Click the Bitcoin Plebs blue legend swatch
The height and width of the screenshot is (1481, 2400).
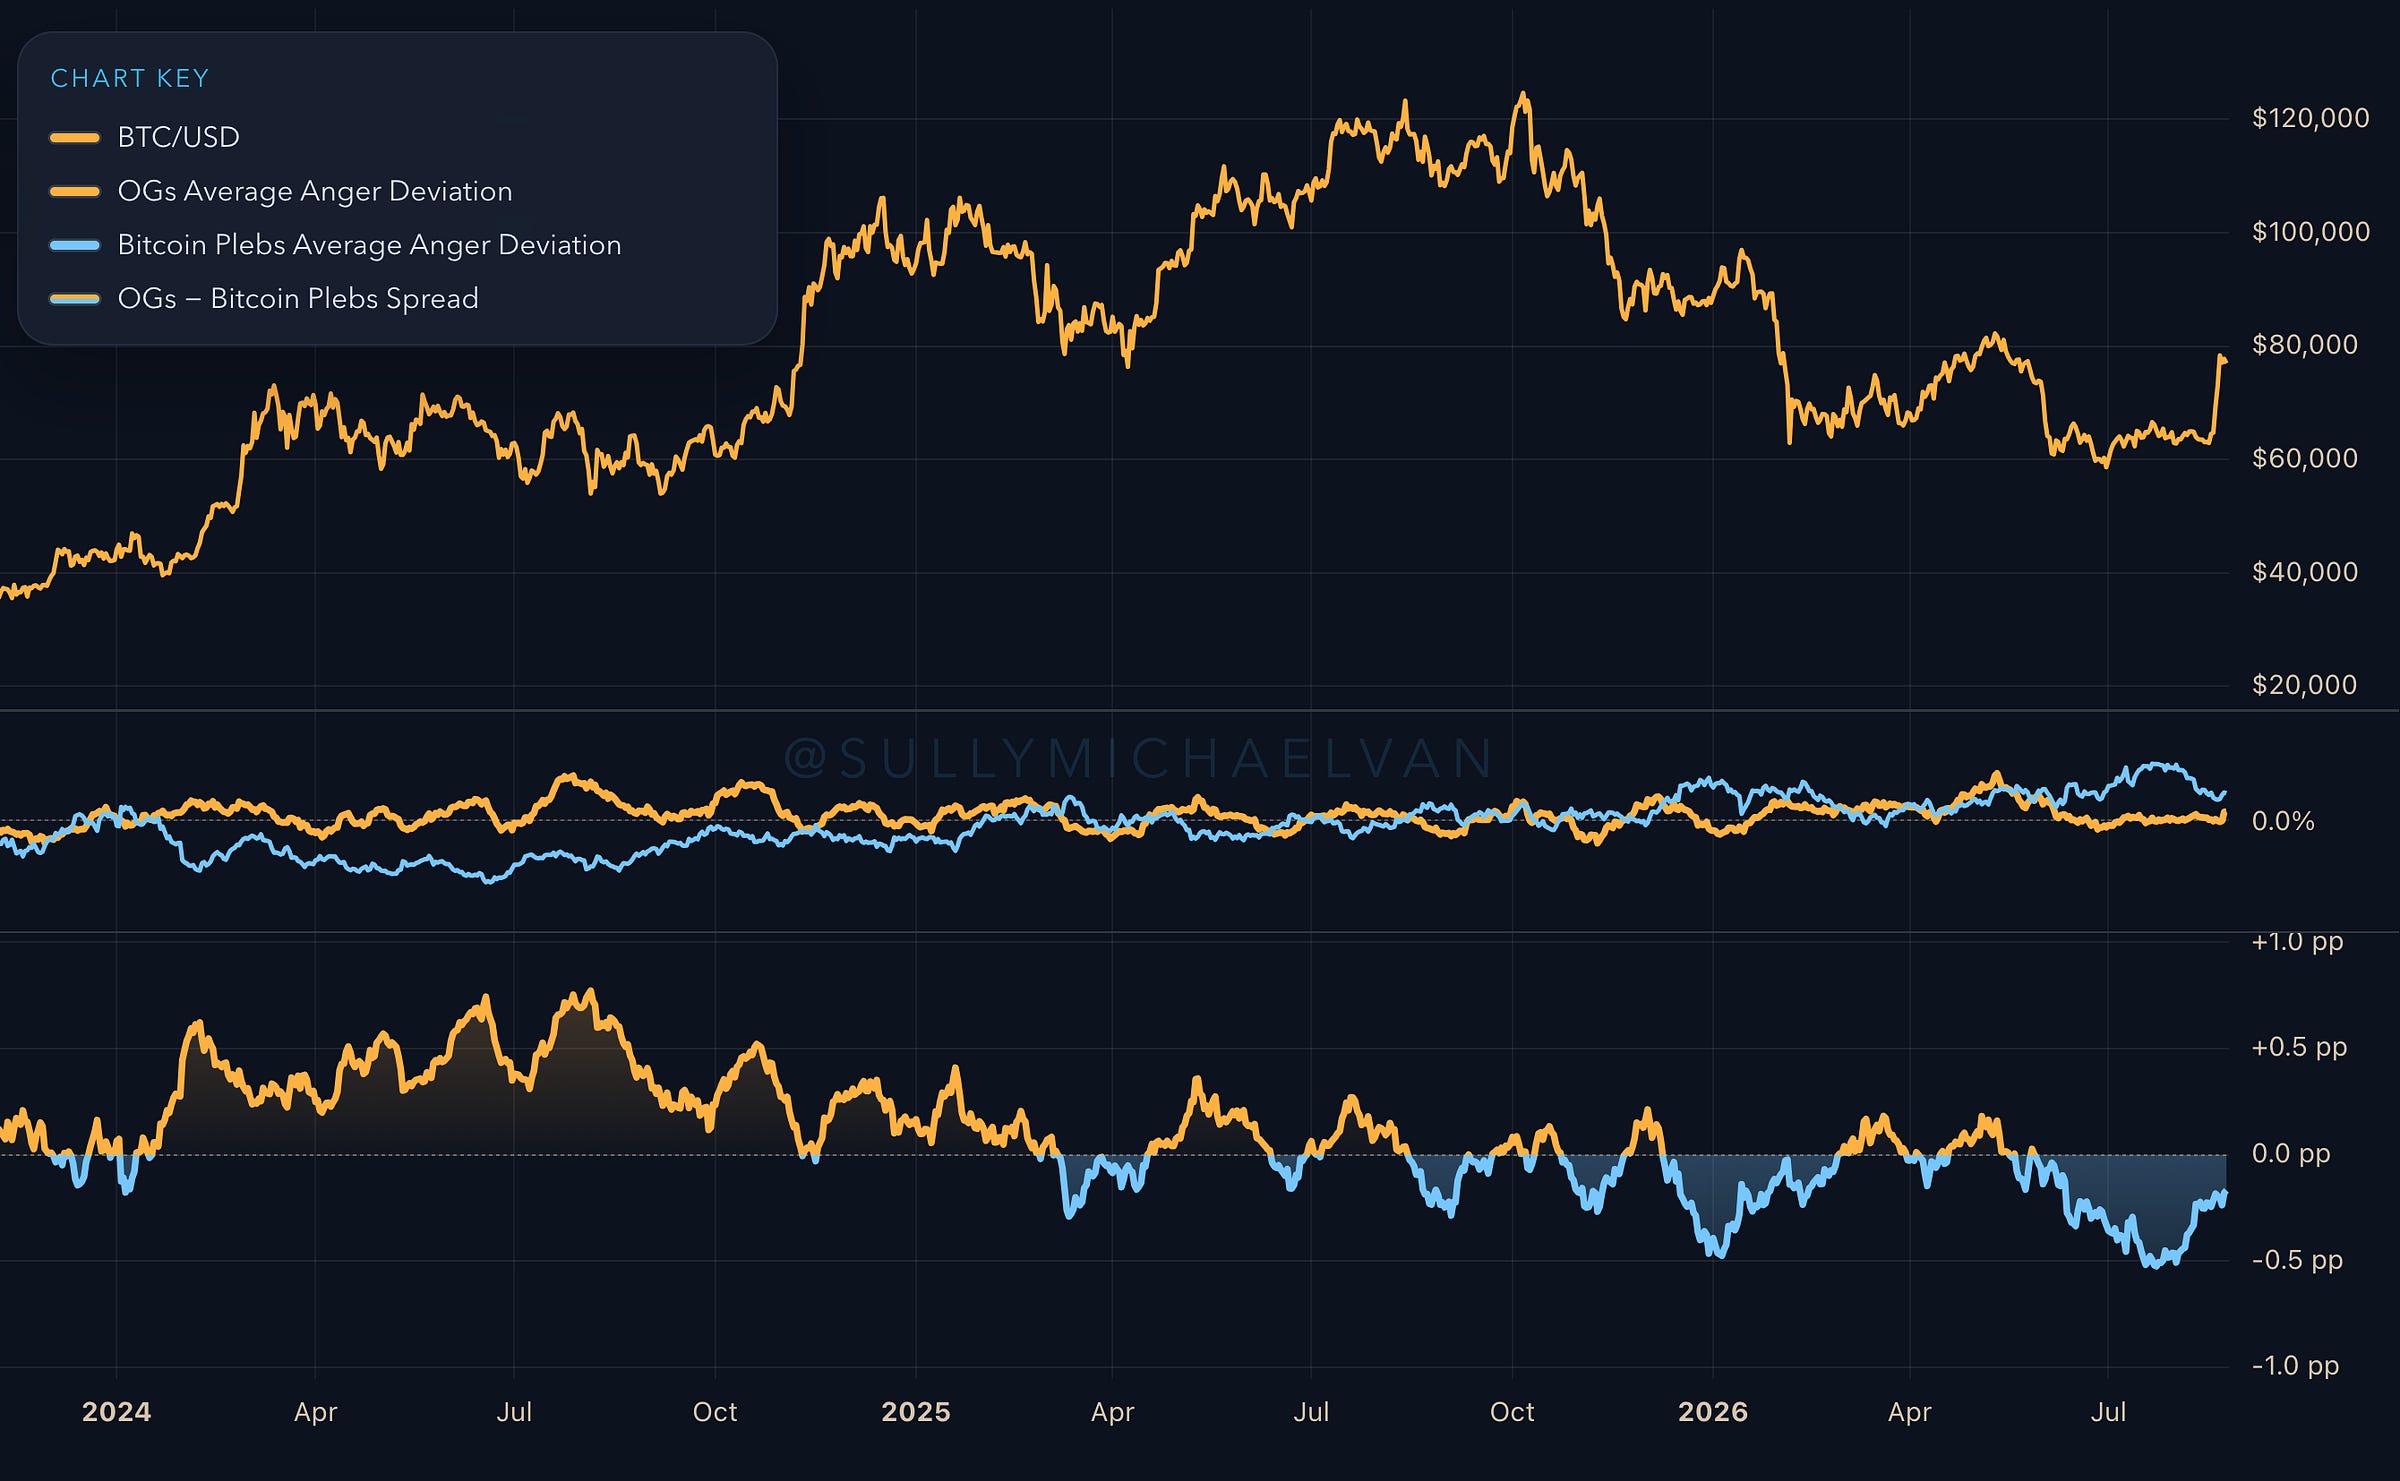tap(75, 245)
